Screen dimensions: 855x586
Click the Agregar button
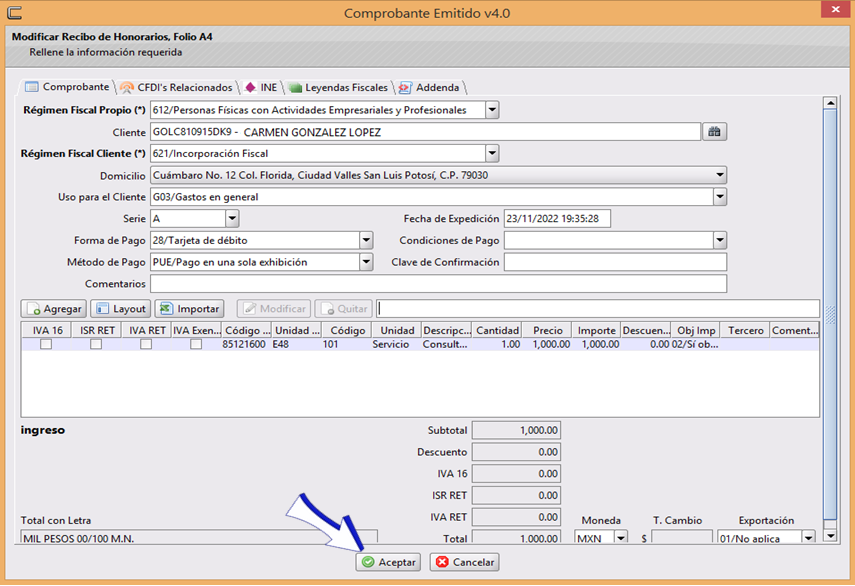point(54,309)
